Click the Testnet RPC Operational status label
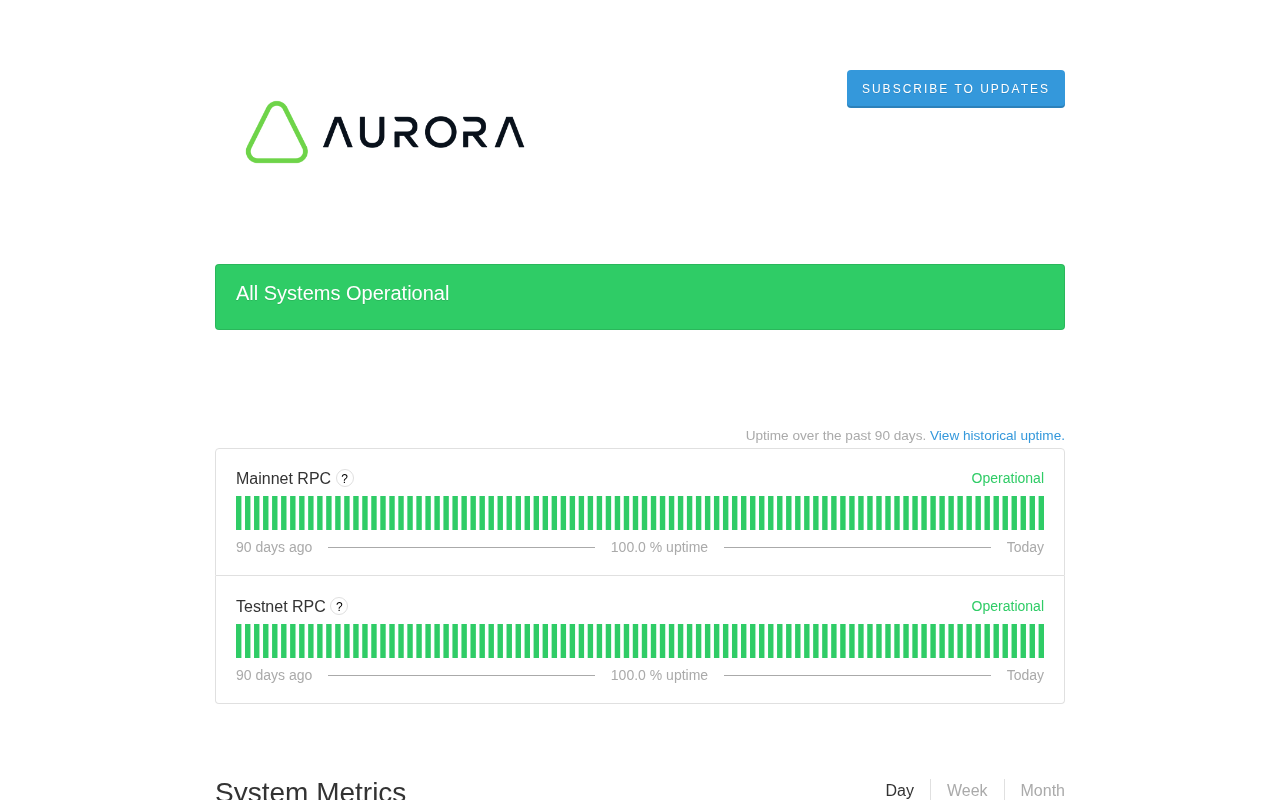 point(1007,606)
